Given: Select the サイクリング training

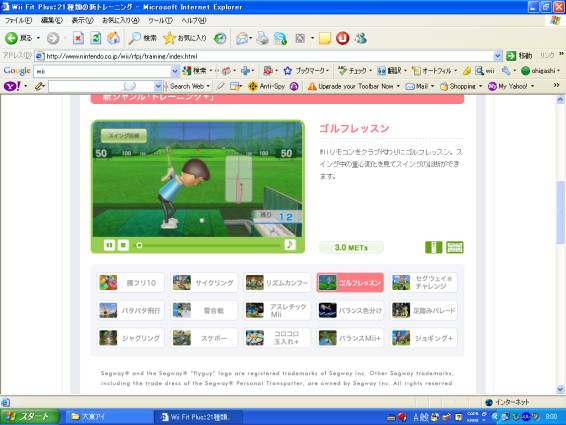Looking at the screenshot, I should click(x=204, y=282).
